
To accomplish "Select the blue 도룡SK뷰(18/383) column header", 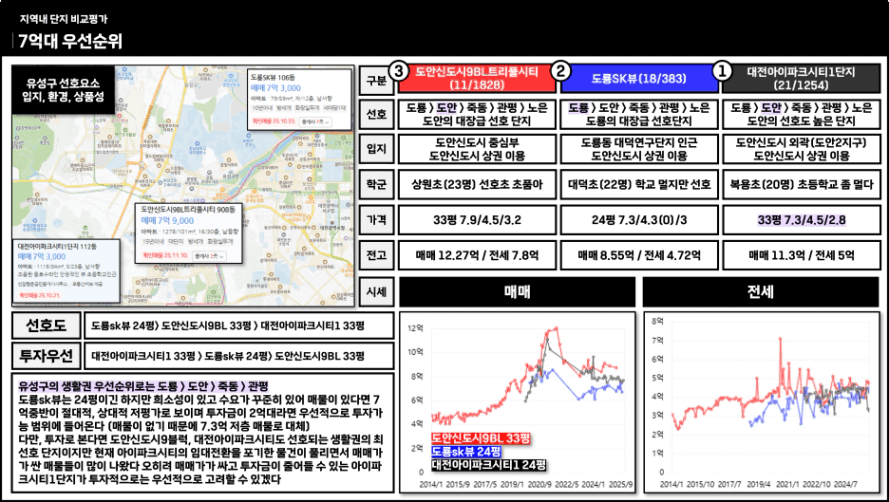I will tap(639, 79).
